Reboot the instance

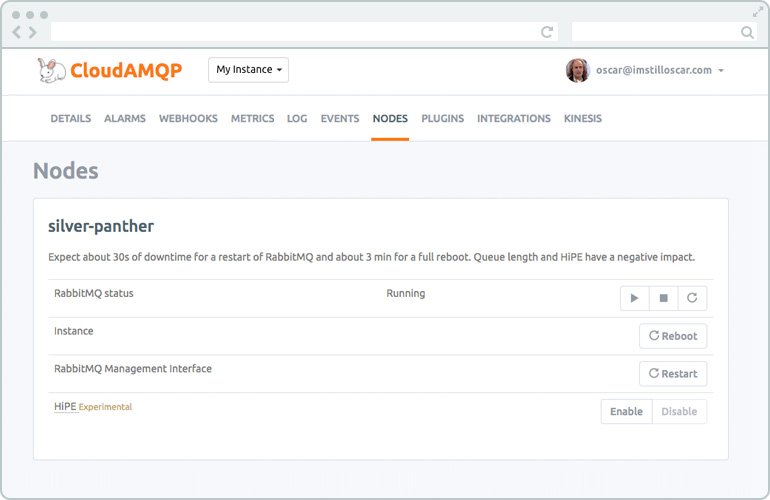click(673, 336)
